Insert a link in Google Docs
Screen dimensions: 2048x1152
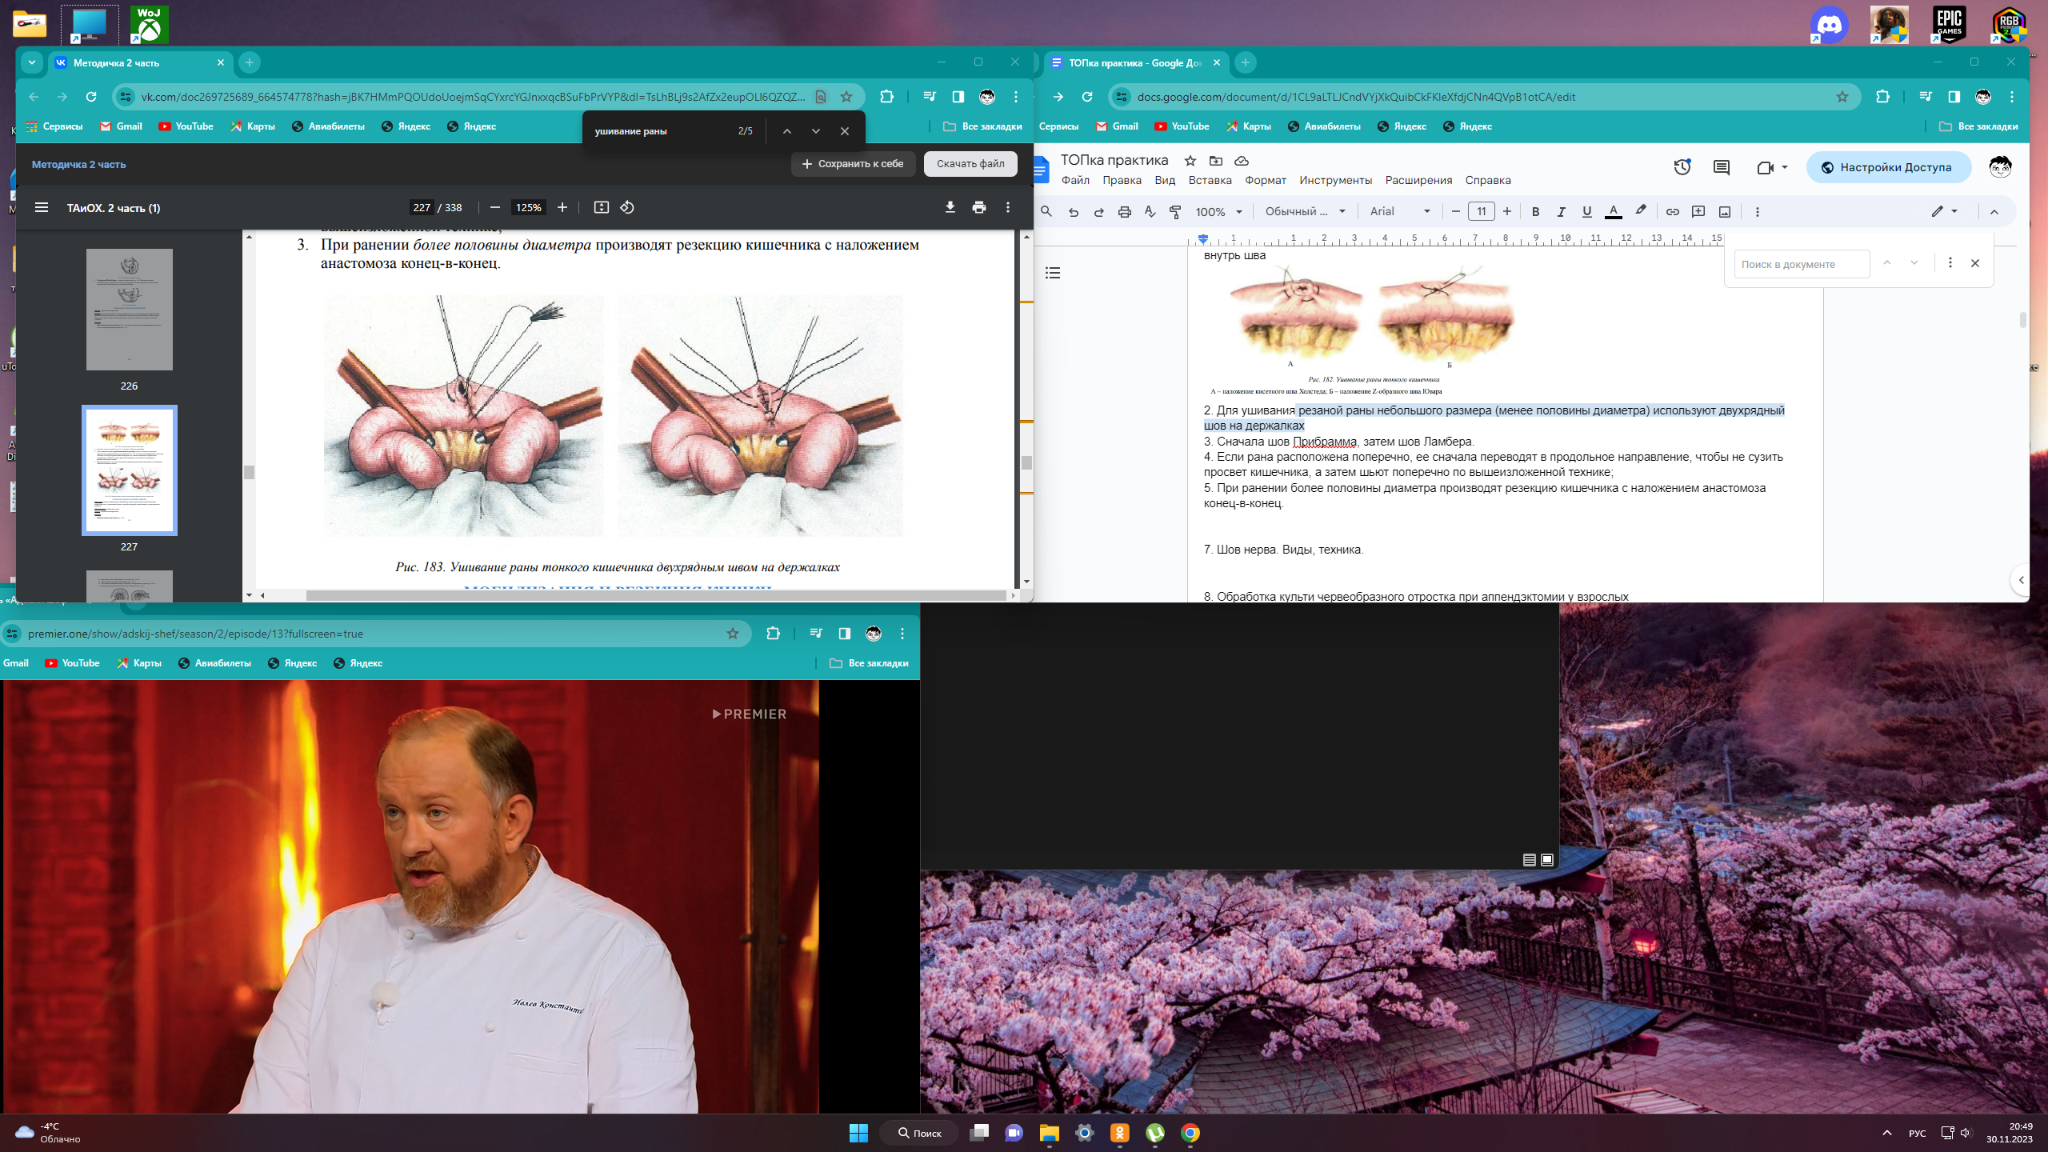1672,211
